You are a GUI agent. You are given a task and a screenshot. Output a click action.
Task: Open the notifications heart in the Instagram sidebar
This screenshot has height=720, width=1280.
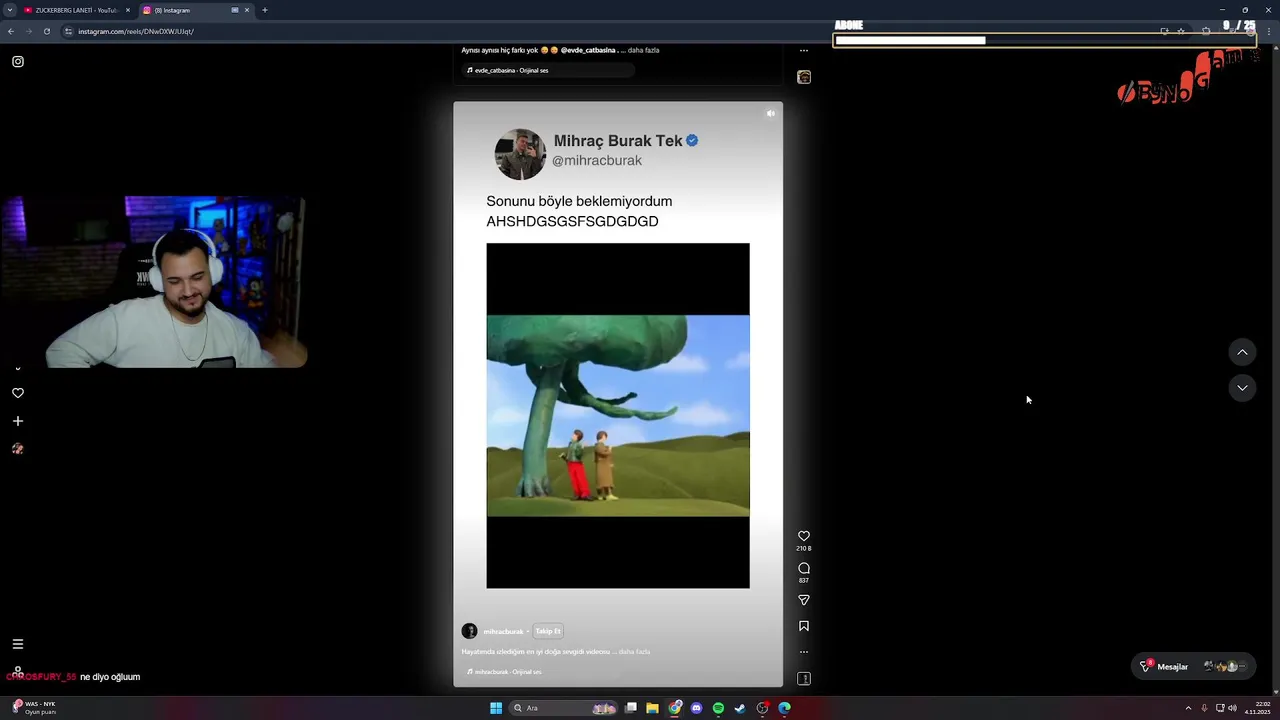click(18, 393)
